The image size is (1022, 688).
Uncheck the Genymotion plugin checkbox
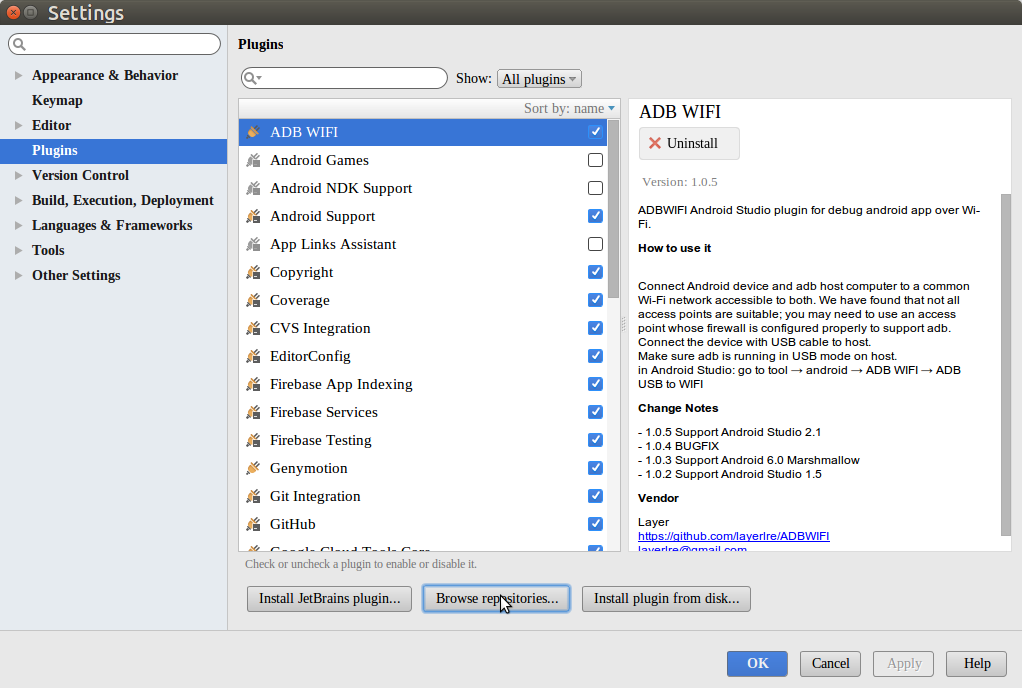[x=595, y=468]
